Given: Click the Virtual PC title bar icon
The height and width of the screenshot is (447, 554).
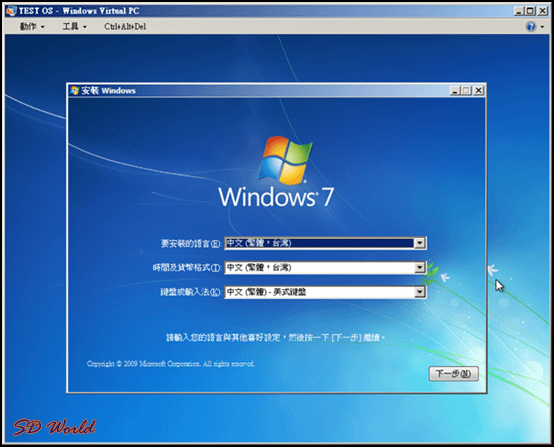Looking at the screenshot, I should pos(11,11).
